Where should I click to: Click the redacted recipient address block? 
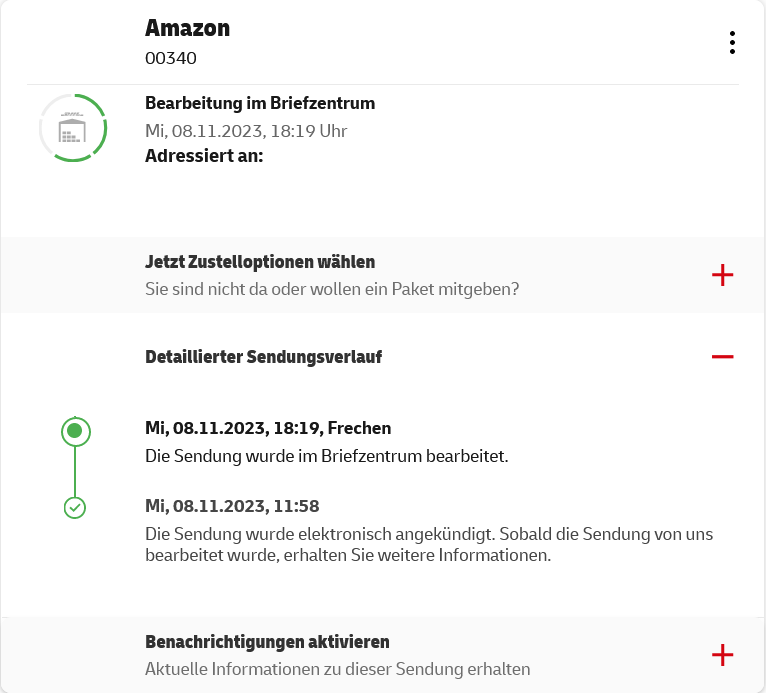416,195
